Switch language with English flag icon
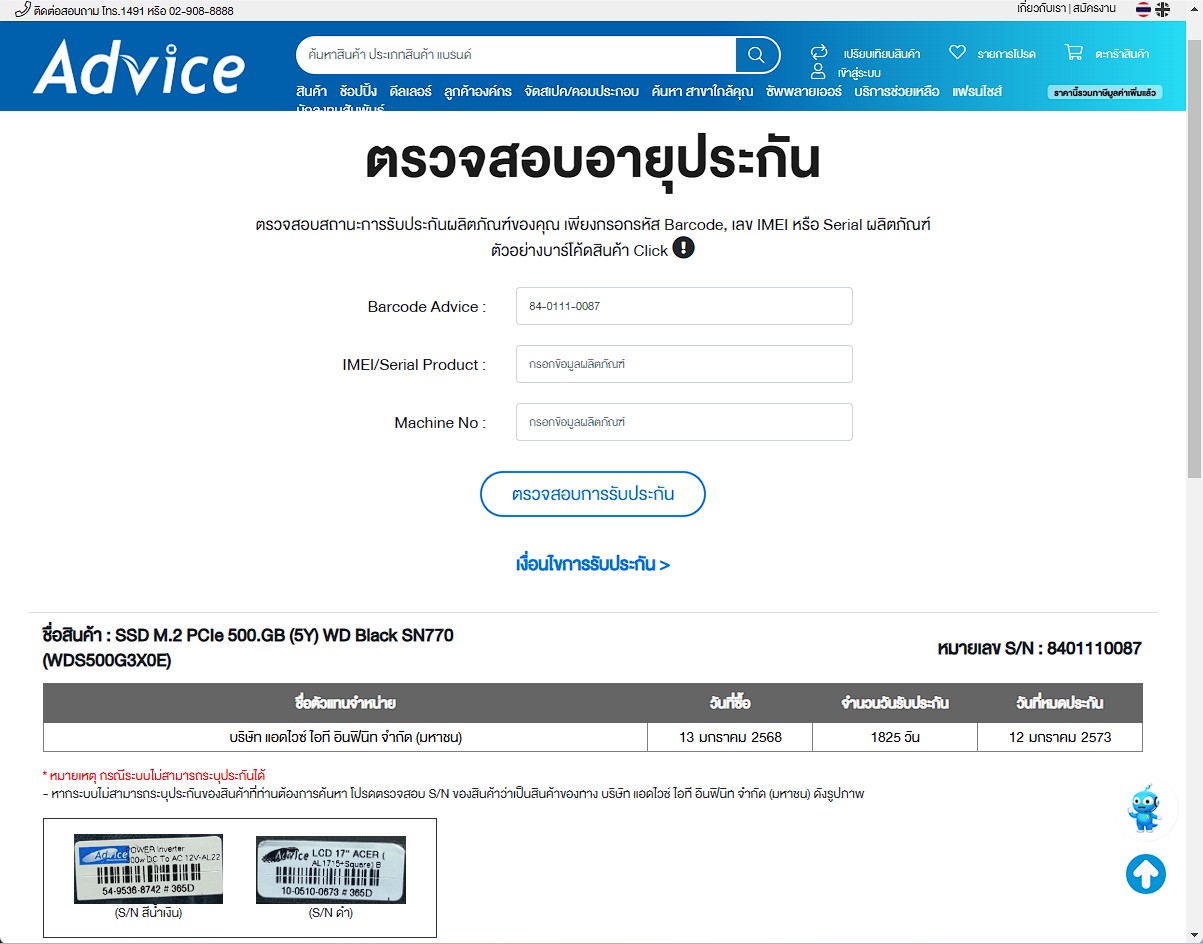 click(1163, 9)
